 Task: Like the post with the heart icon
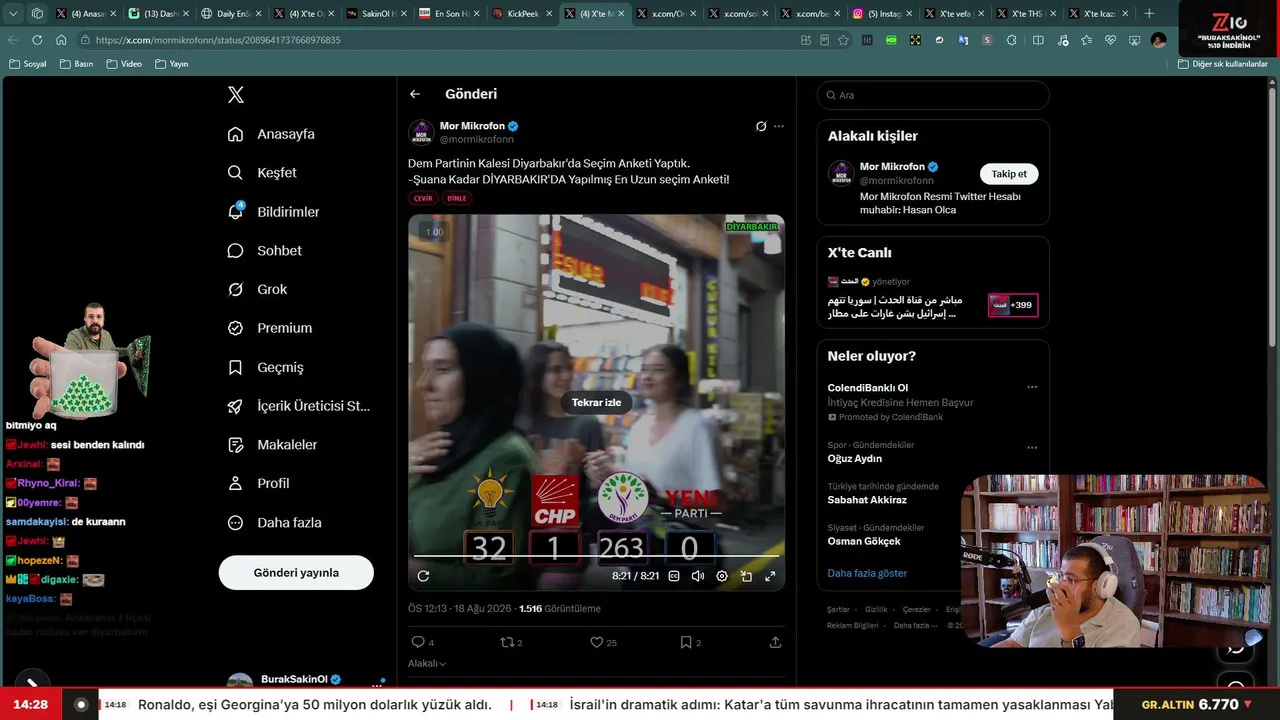(596, 642)
